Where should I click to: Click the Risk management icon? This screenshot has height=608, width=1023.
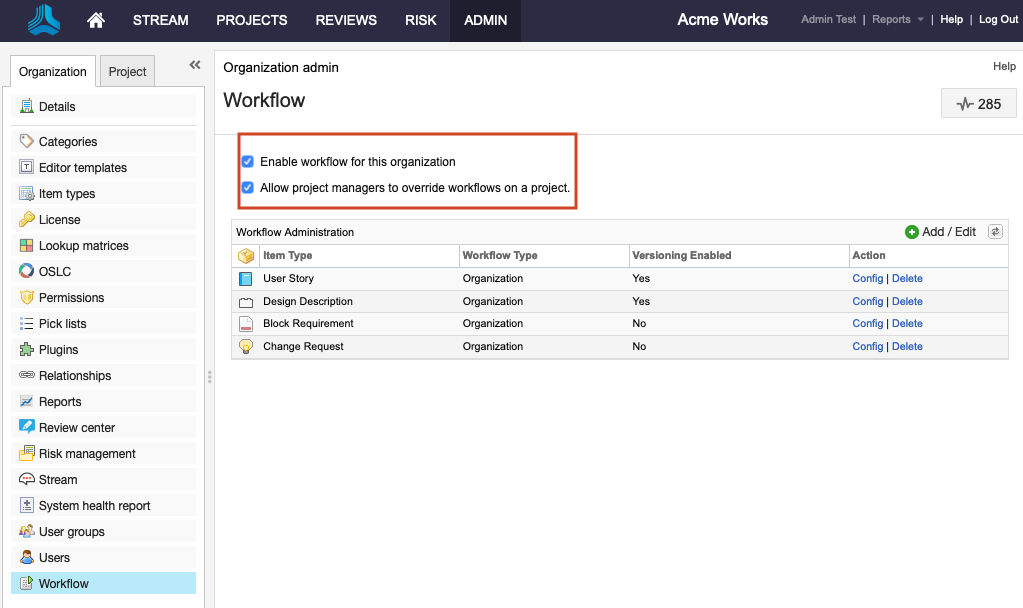pyautogui.click(x=26, y=453)
